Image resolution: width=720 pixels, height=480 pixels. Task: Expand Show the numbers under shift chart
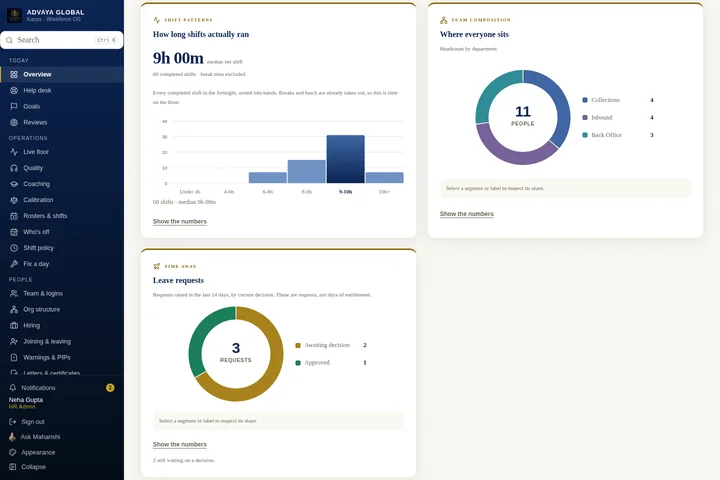pyautogui.click(x=180, y=221)
